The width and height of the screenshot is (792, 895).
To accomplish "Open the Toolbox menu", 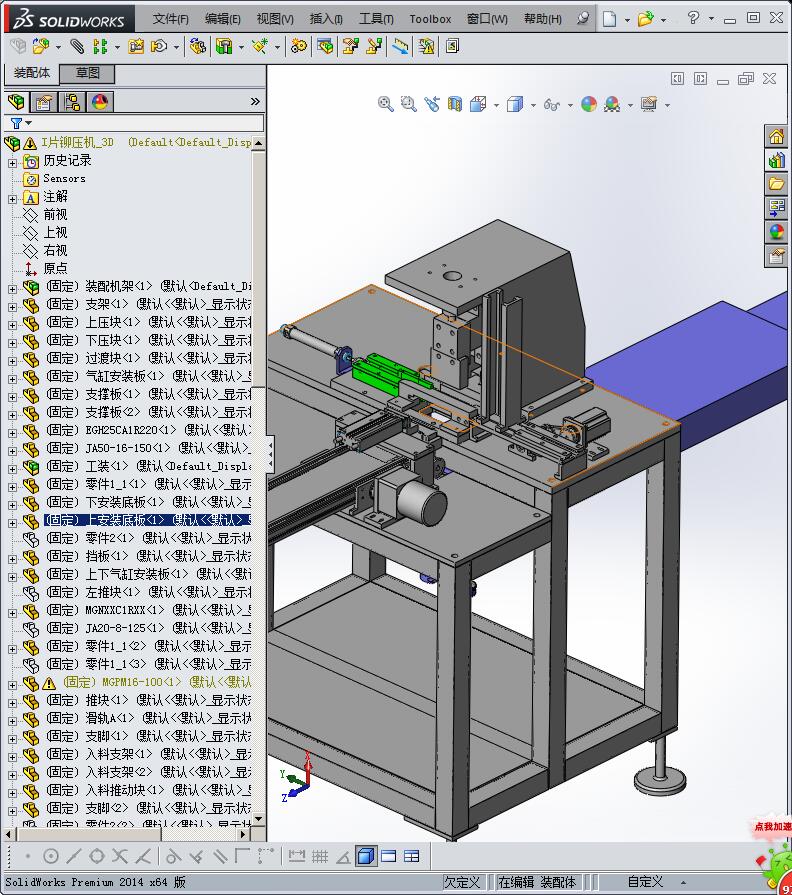I will 430,19.
